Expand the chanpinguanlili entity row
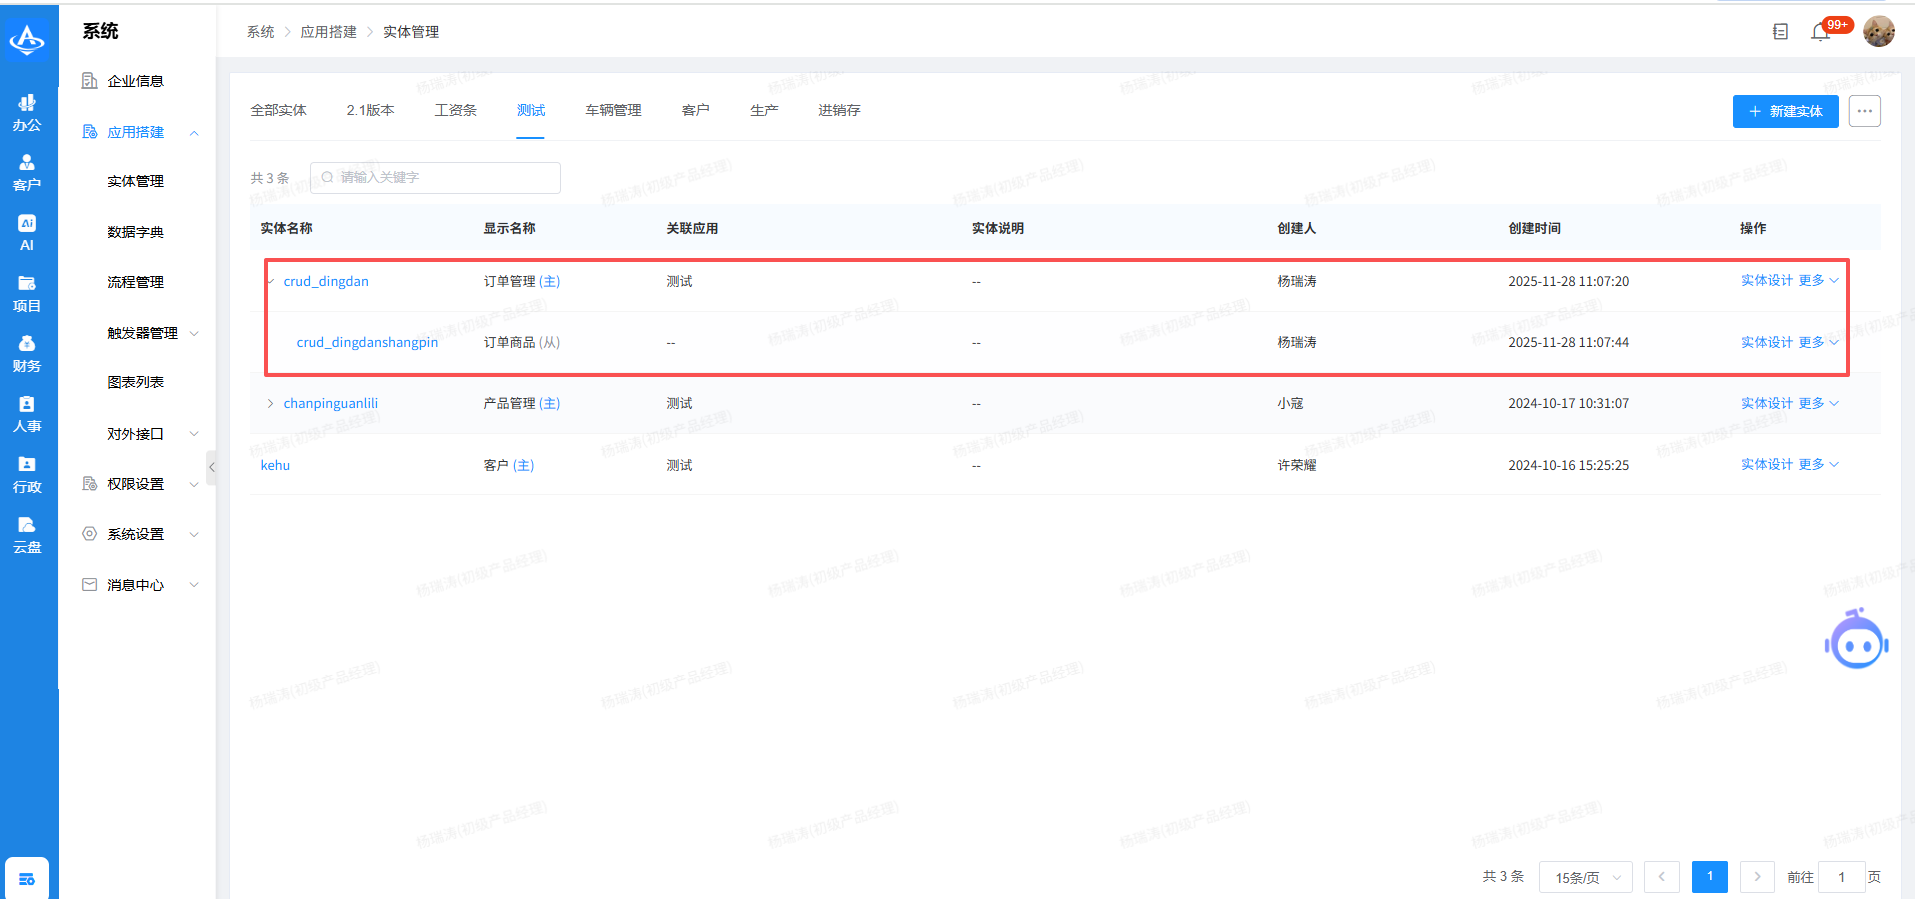 (x=270, y=403)
